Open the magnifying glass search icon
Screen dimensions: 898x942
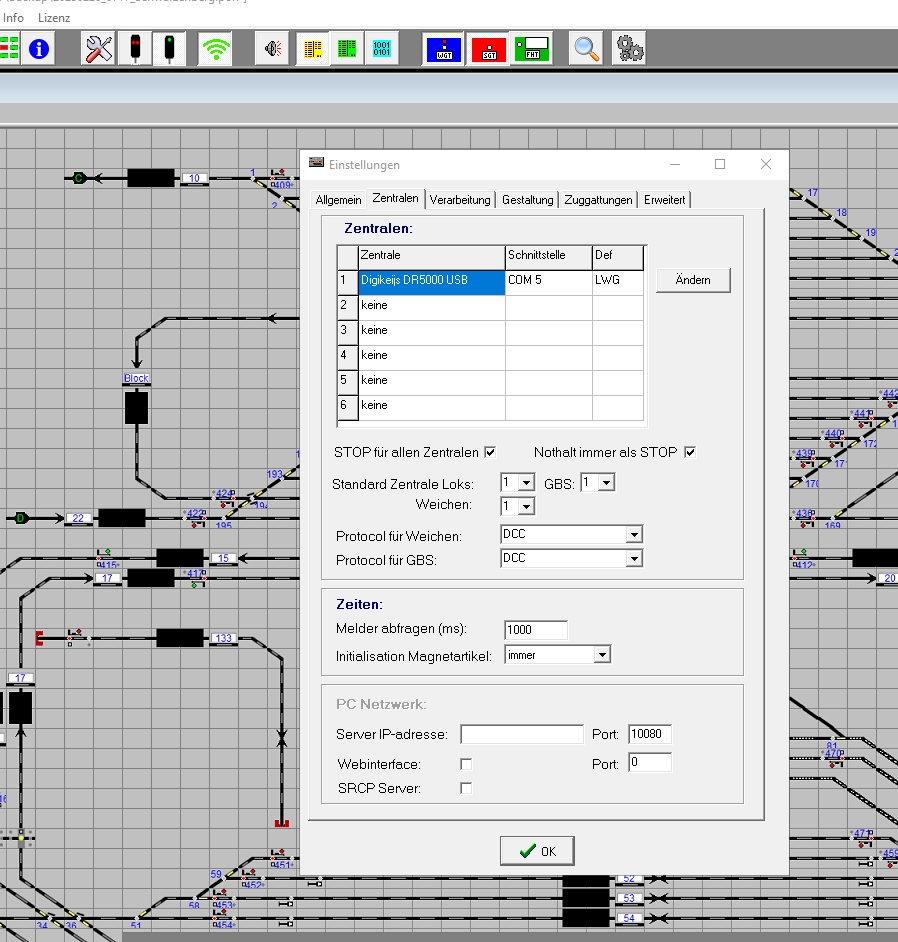pyautogui.click(x=587, y=49)
